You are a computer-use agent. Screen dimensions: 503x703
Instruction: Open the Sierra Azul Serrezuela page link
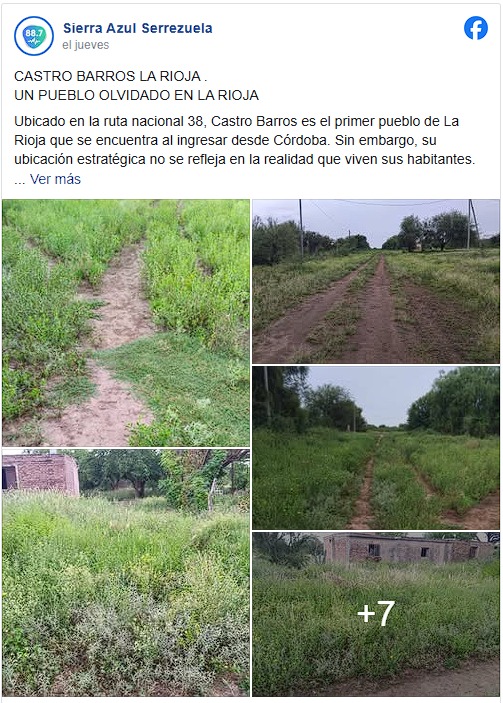point(138,28)
